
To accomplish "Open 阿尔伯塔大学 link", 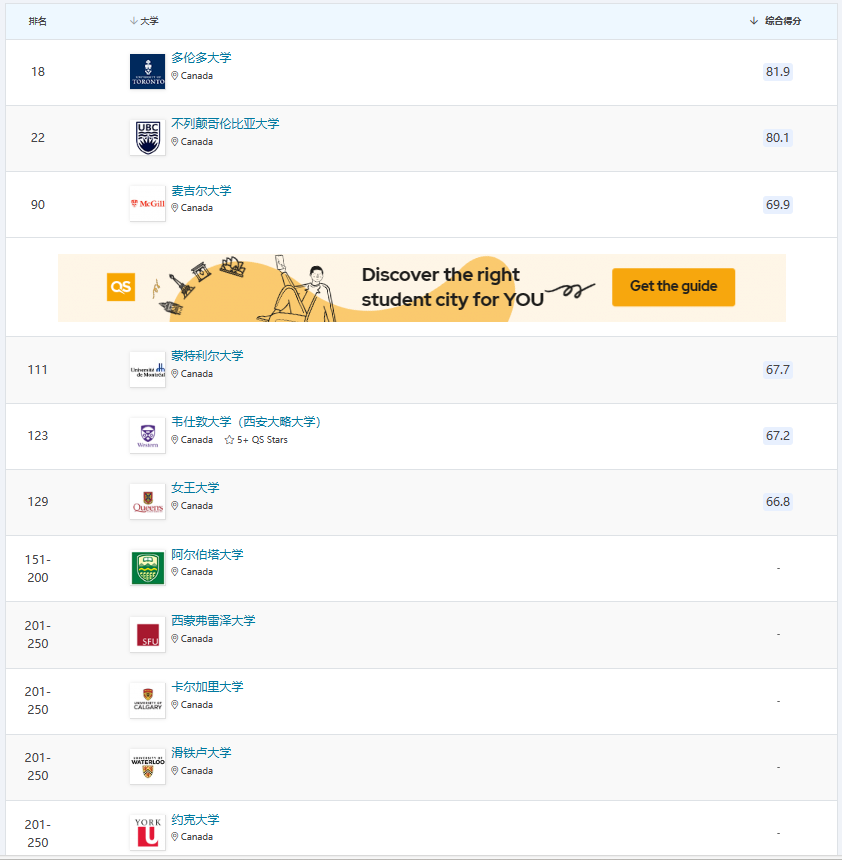I will pyautogui.click(x=207, y=554).
